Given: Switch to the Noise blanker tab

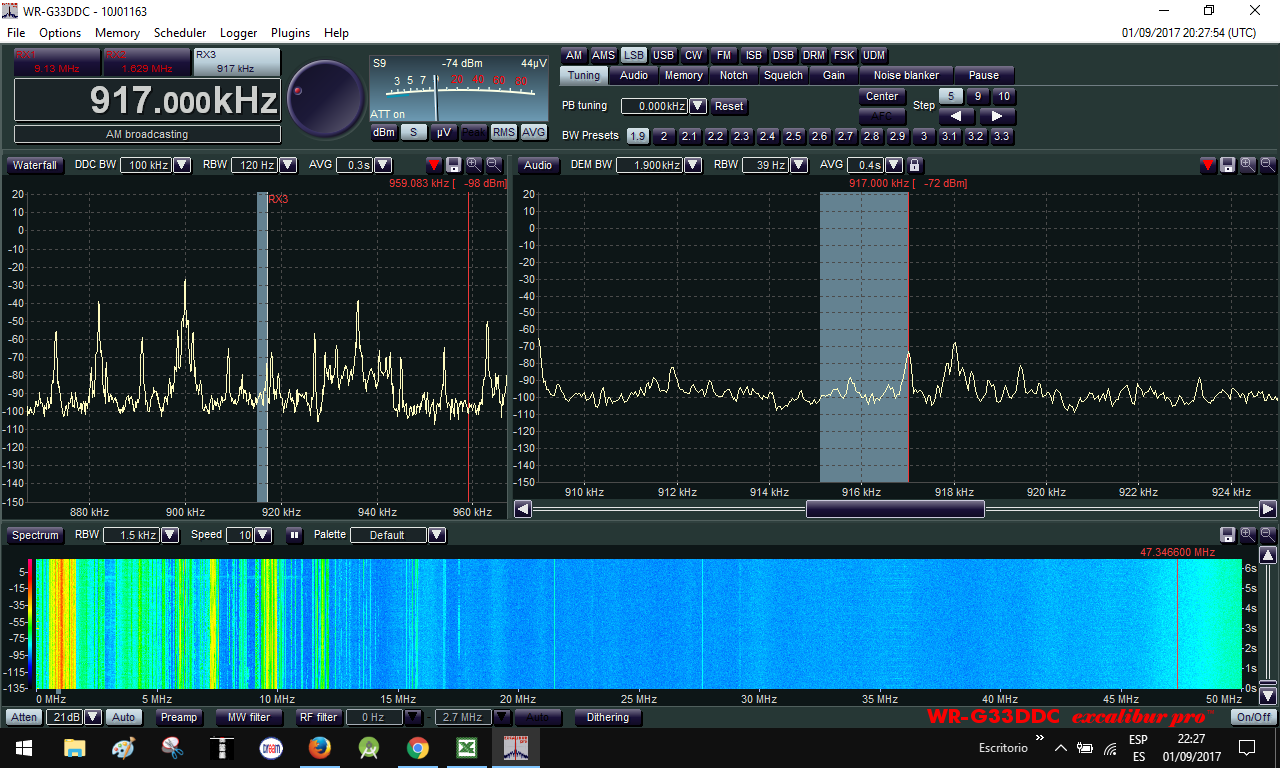Looking at the screenshot, I should point(906,75).
